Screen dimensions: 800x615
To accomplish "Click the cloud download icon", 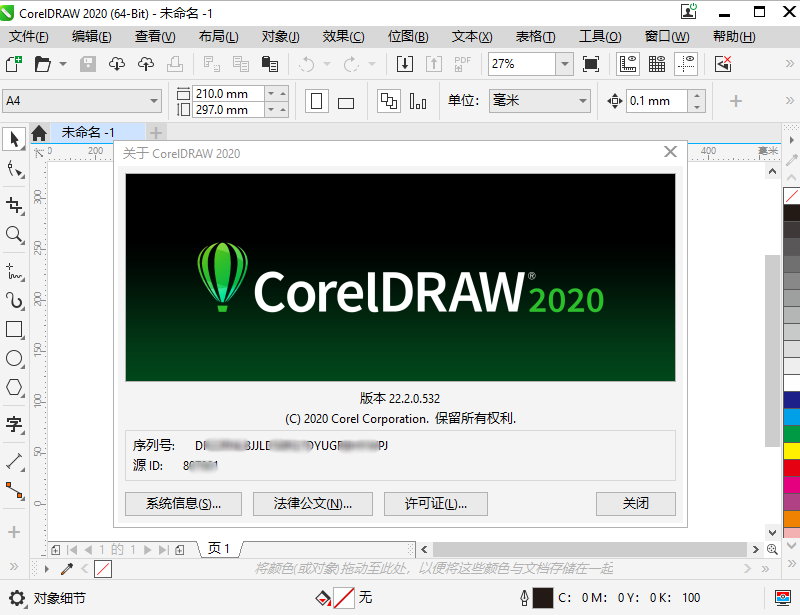I will coord(117,64).
